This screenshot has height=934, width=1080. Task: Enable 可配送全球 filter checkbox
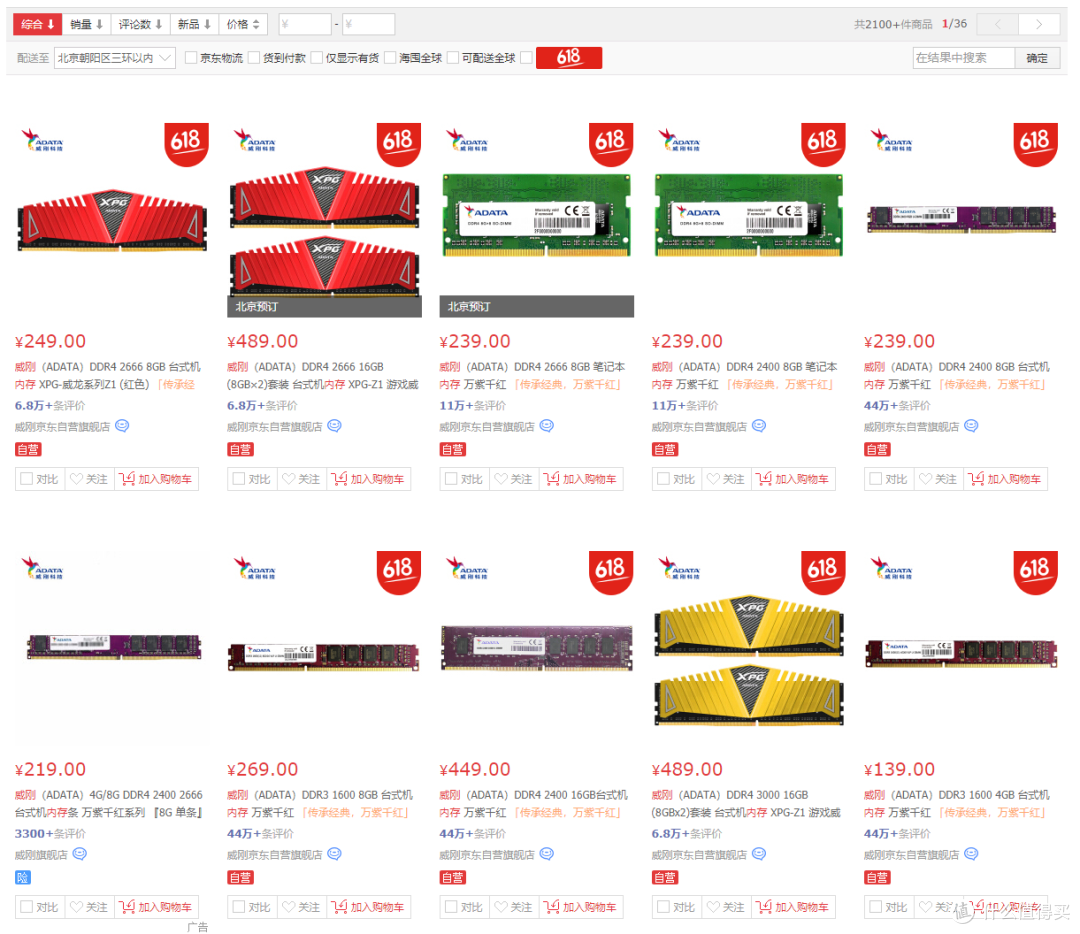pyautogui.click(x=453, y=58)
